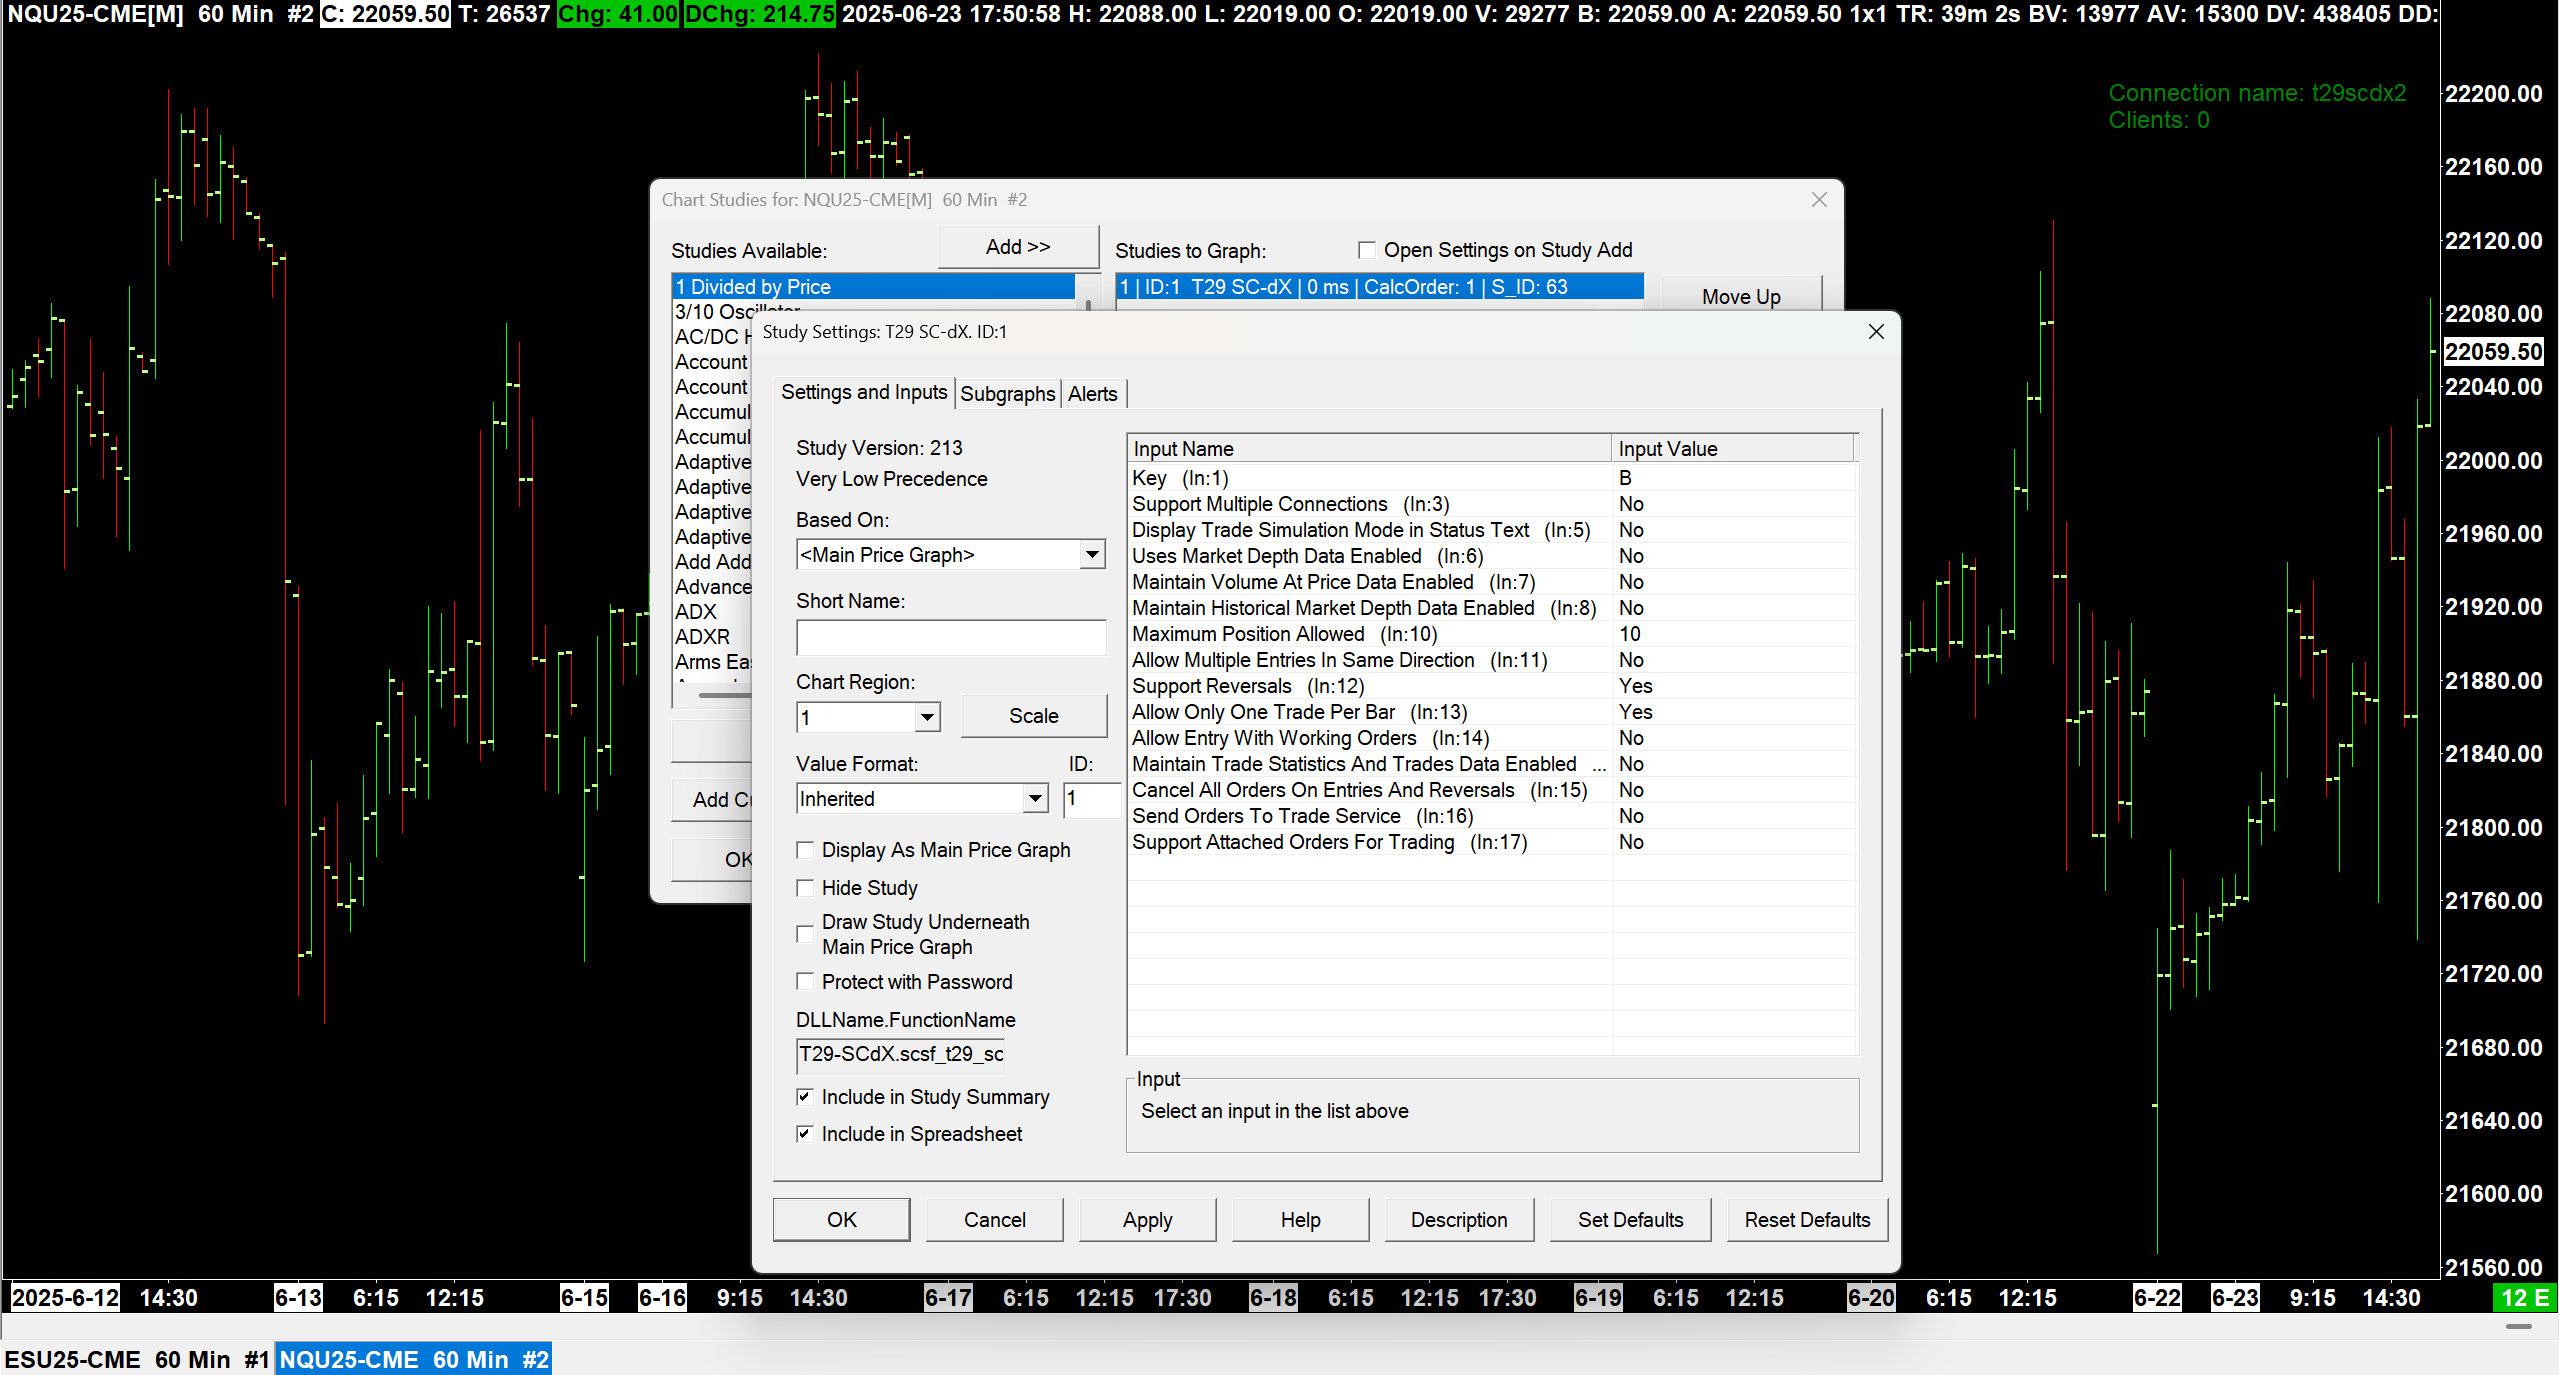The image size is (2559, 1375).
Task: Open the Value Format dropdown
Action: 1035,799
